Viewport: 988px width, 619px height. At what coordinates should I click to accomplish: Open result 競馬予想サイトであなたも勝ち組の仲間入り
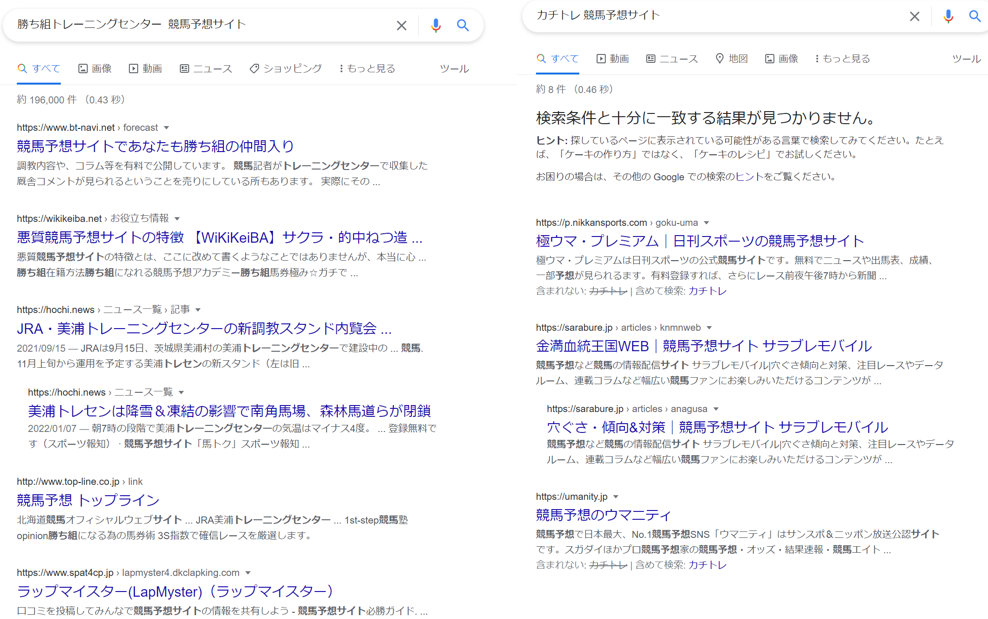coord(155,146)
